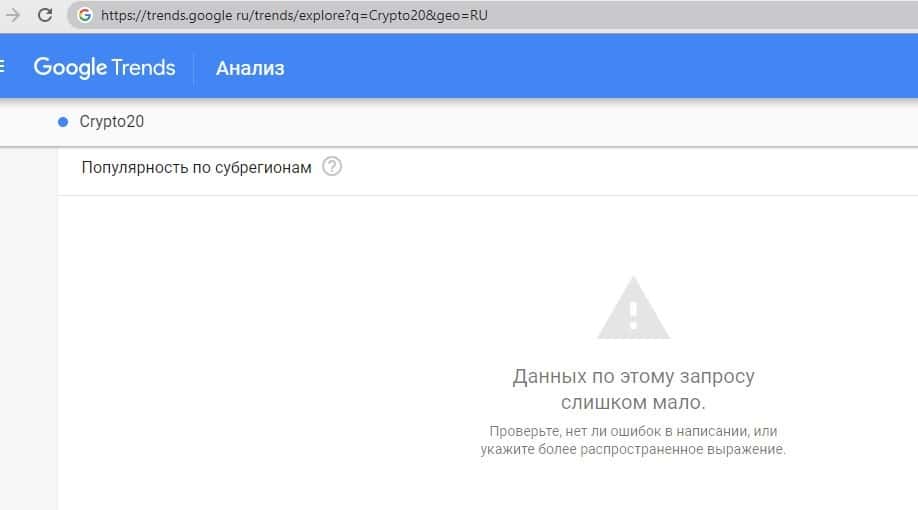Open the hamburger menu in blue header
Screen dimensions: 918x510
click(x=3, y=67)
